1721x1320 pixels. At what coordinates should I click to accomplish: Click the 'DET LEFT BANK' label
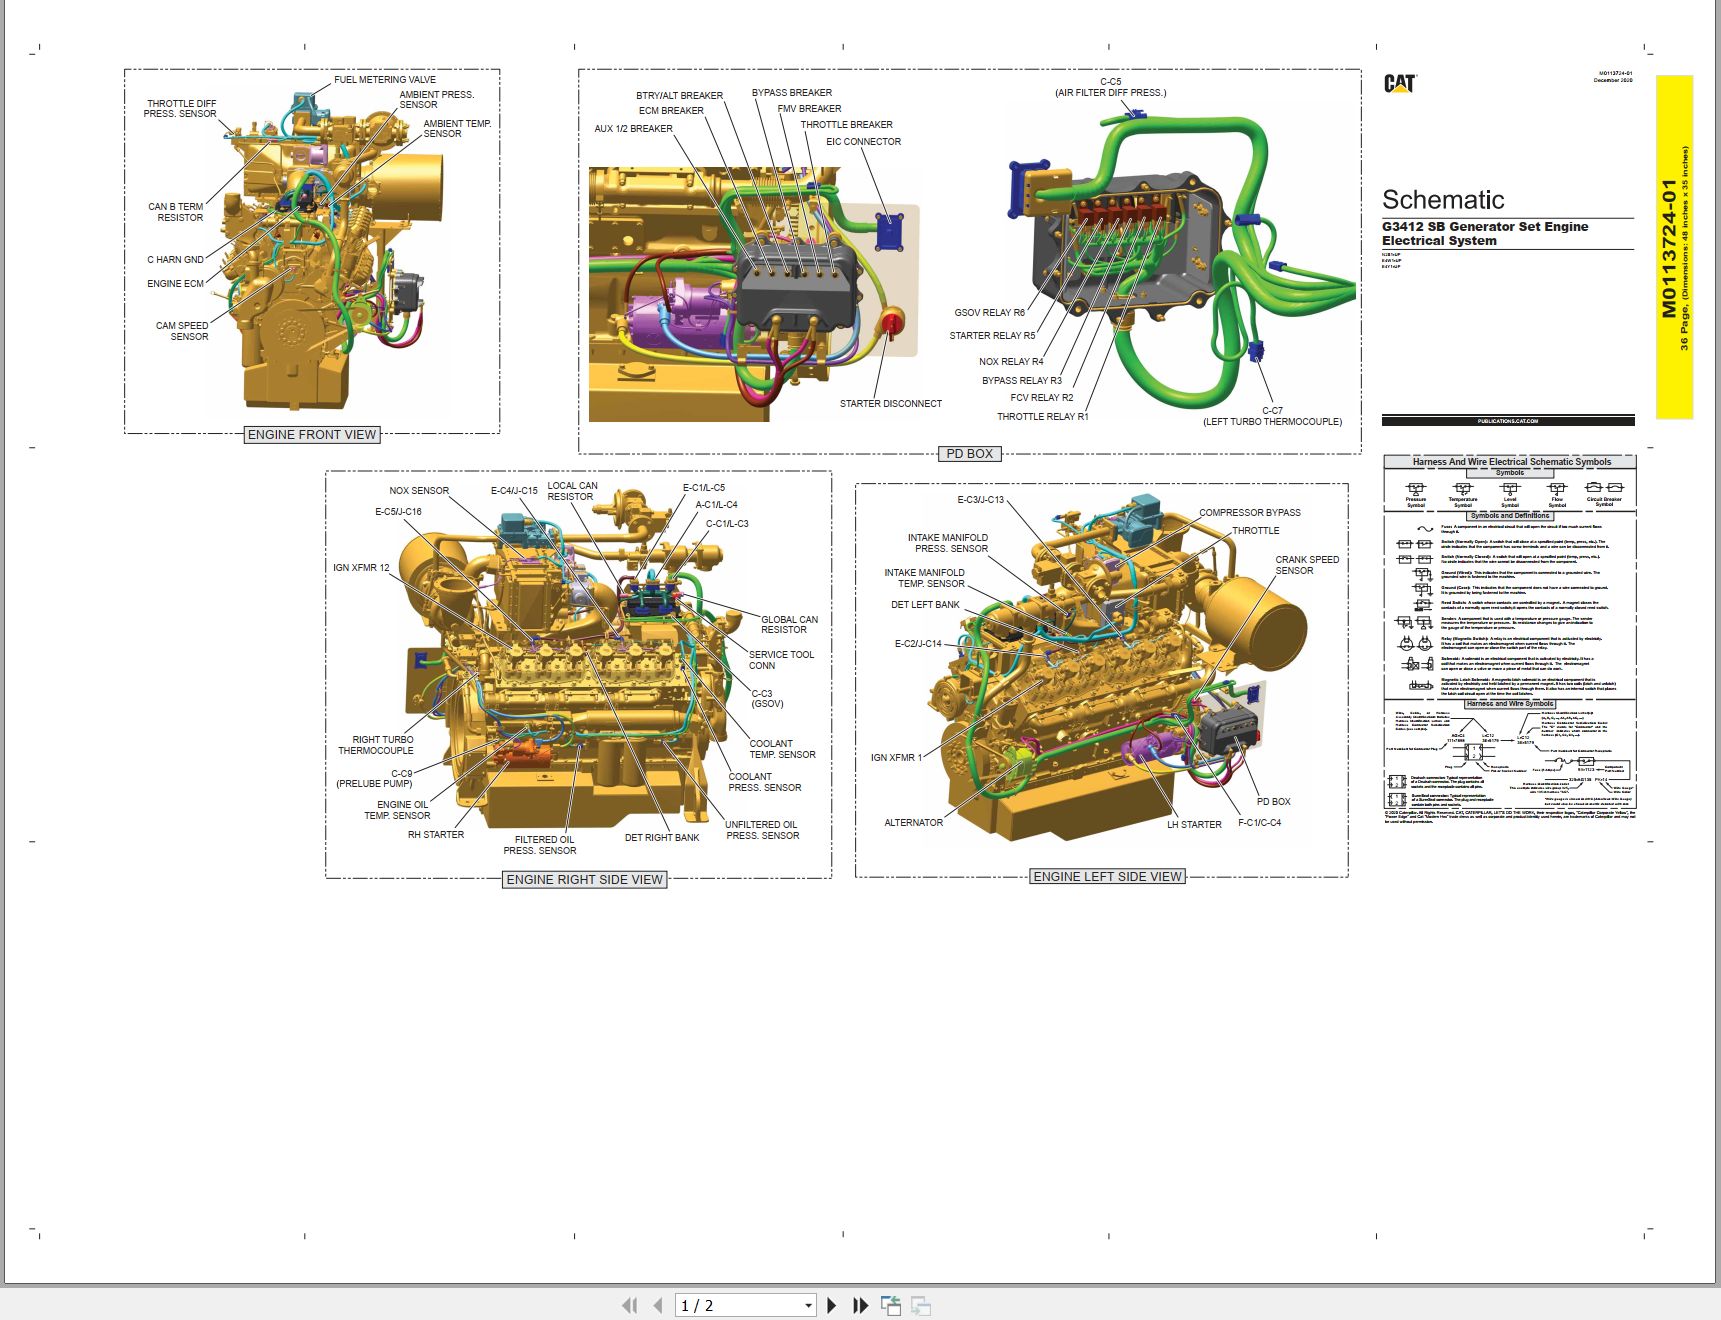tap(925, 605)
